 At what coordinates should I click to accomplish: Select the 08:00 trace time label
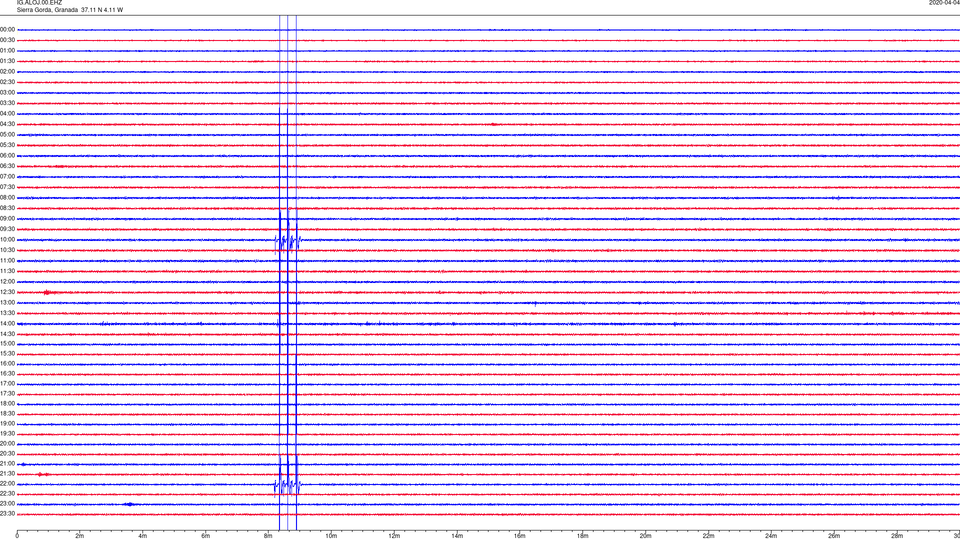[x=7, y=198]
